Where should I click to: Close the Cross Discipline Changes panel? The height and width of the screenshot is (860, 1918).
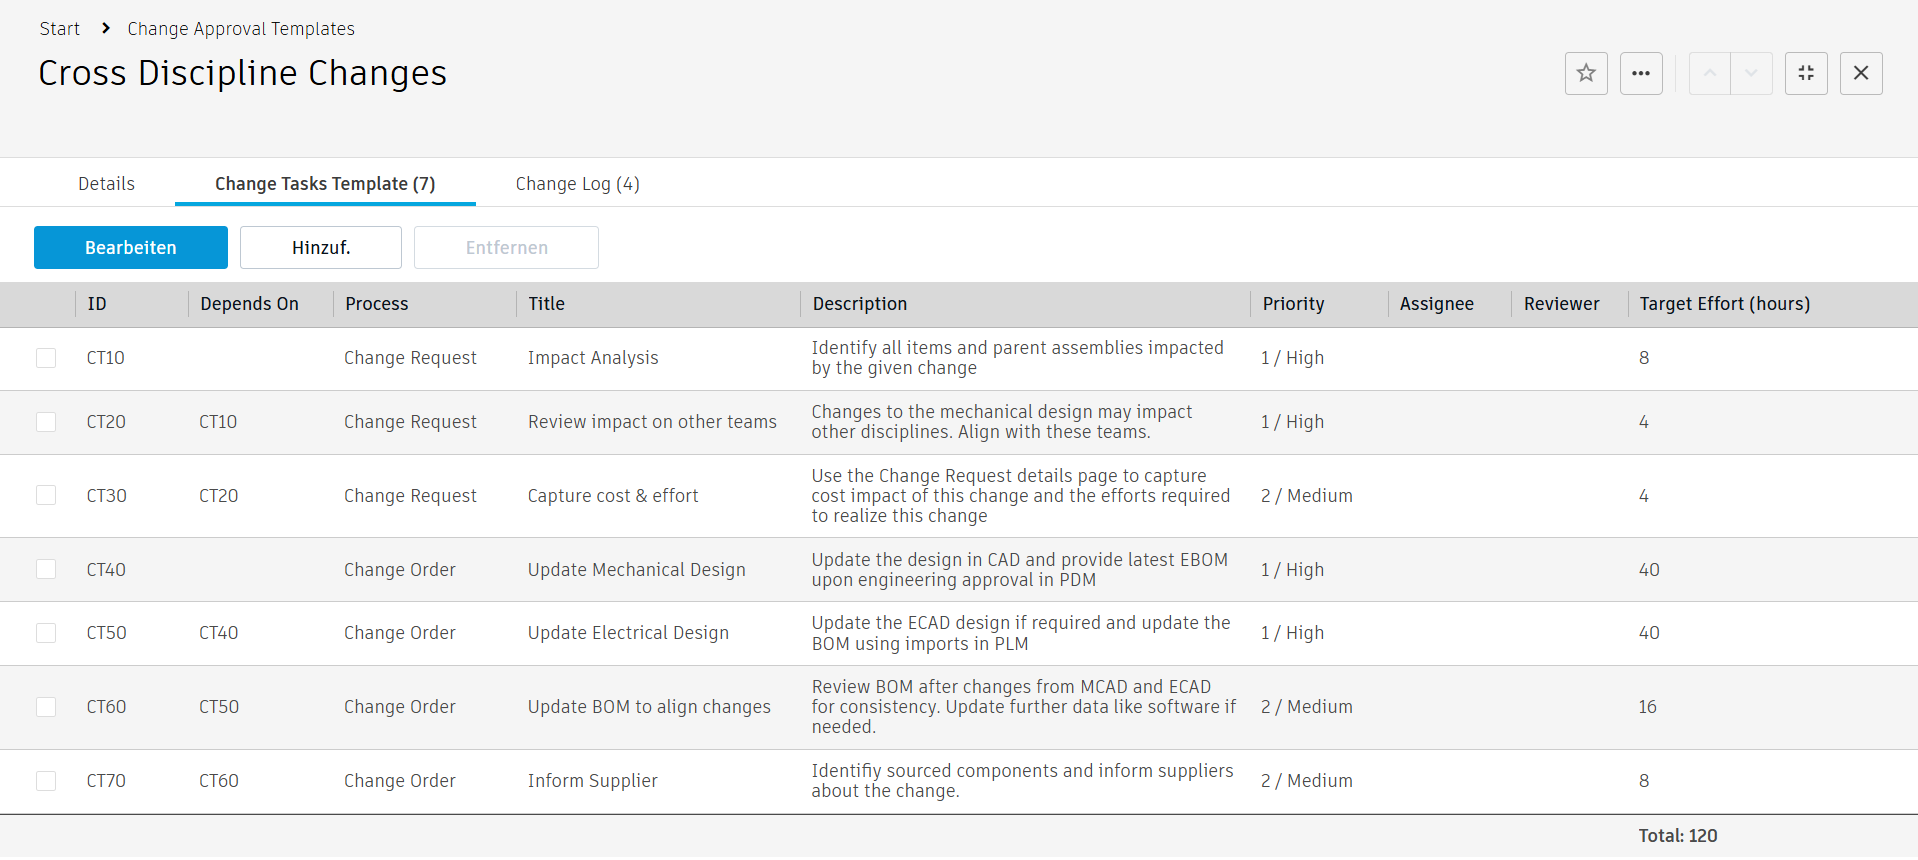point(1861,73)
